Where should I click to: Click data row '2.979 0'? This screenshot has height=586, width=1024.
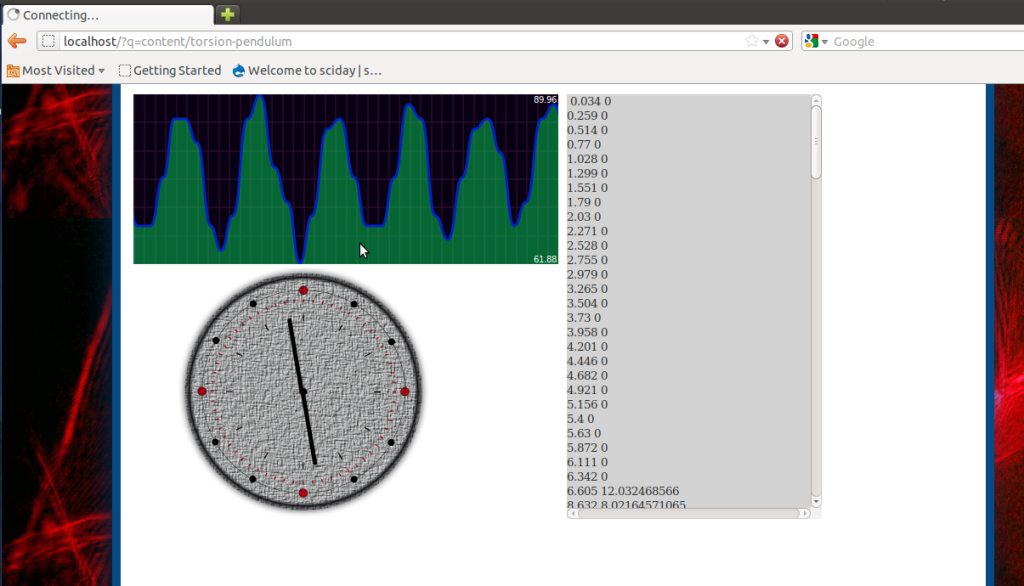pos(587,274)
